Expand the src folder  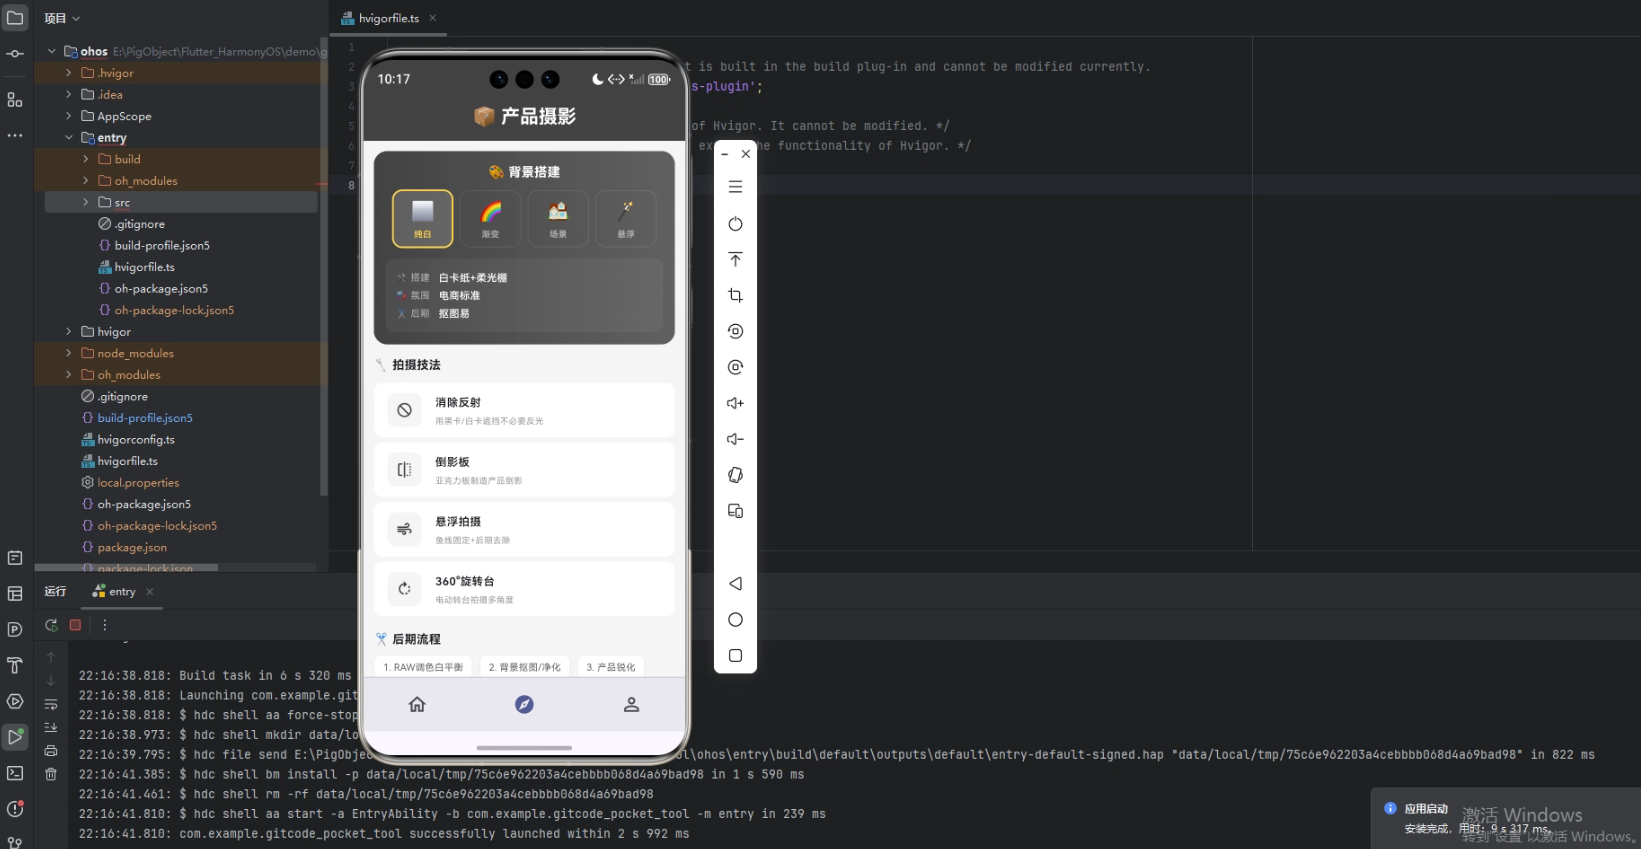[85, 202]
